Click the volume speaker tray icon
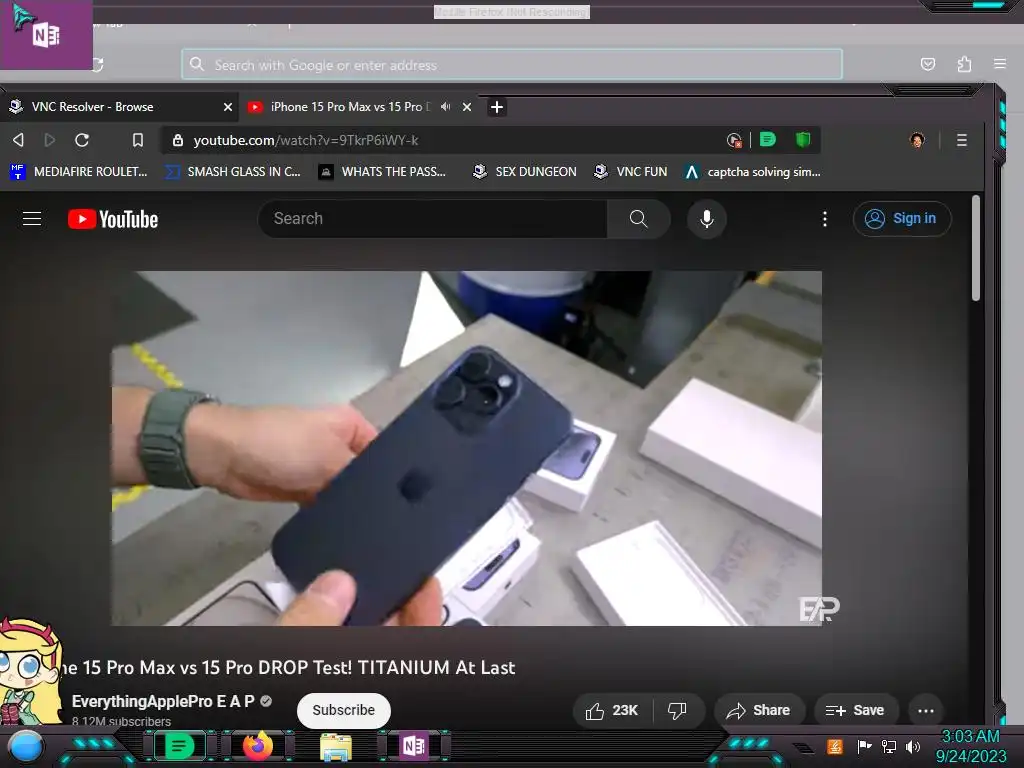The height and width of the screenshot is (768, 1024). pyautogui.click(x=912, y=746)
